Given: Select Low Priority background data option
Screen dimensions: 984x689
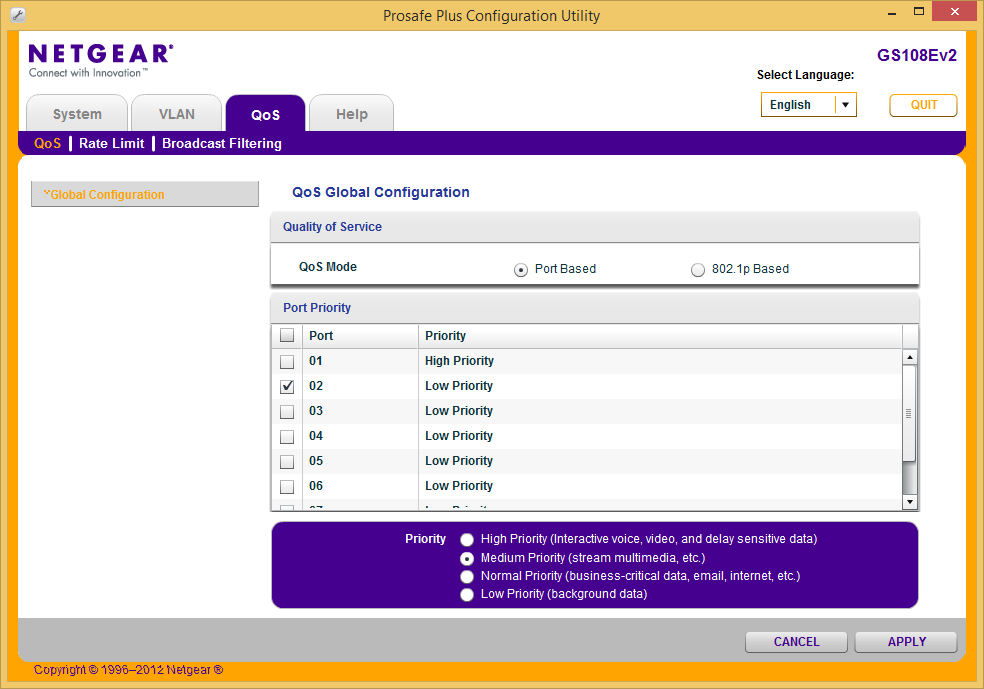Looking at the screenshot, I should pos(467,595).
